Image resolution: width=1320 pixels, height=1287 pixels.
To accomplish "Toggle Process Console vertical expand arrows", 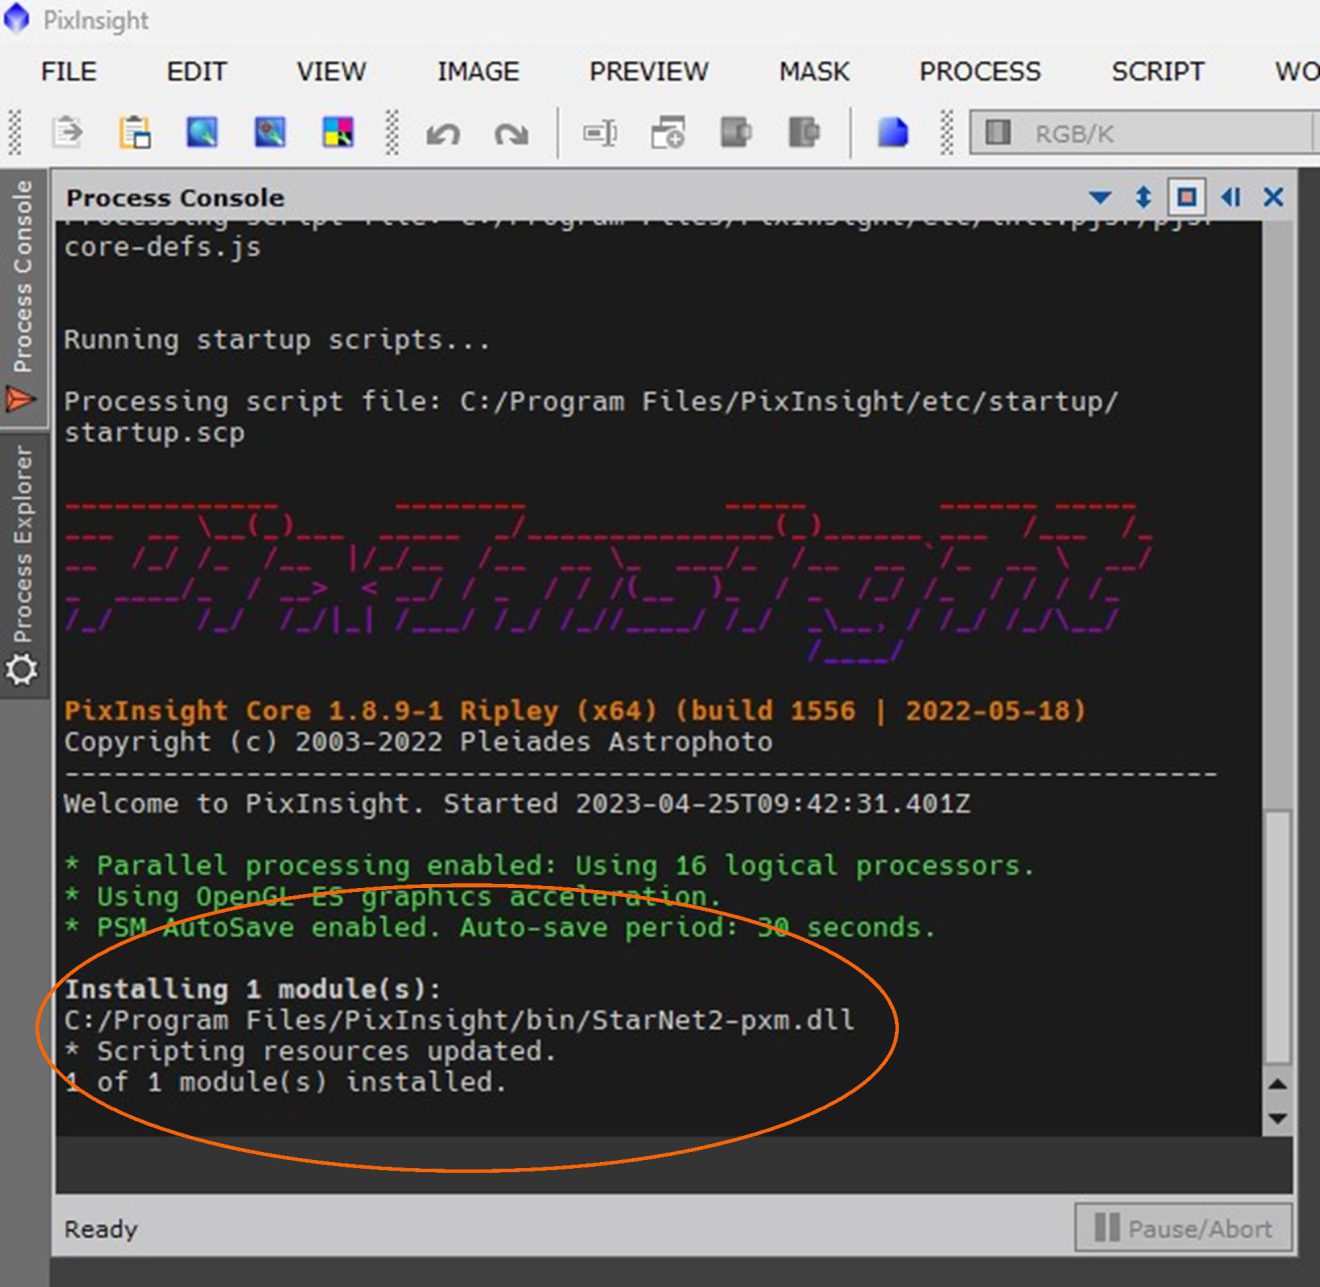I will 1143,197.
